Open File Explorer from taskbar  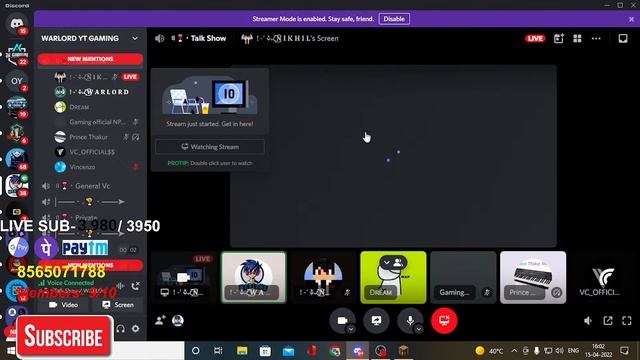[x=242, y=351]
